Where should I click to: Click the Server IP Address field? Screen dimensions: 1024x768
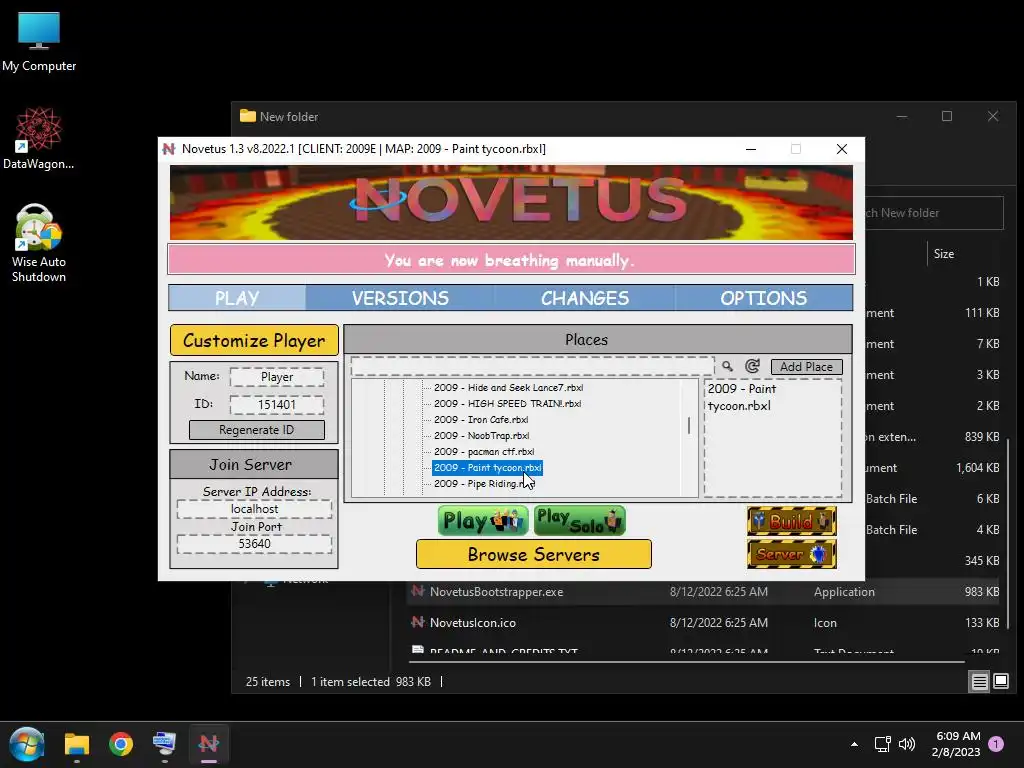pyautogui.click(x=254, y=509)
